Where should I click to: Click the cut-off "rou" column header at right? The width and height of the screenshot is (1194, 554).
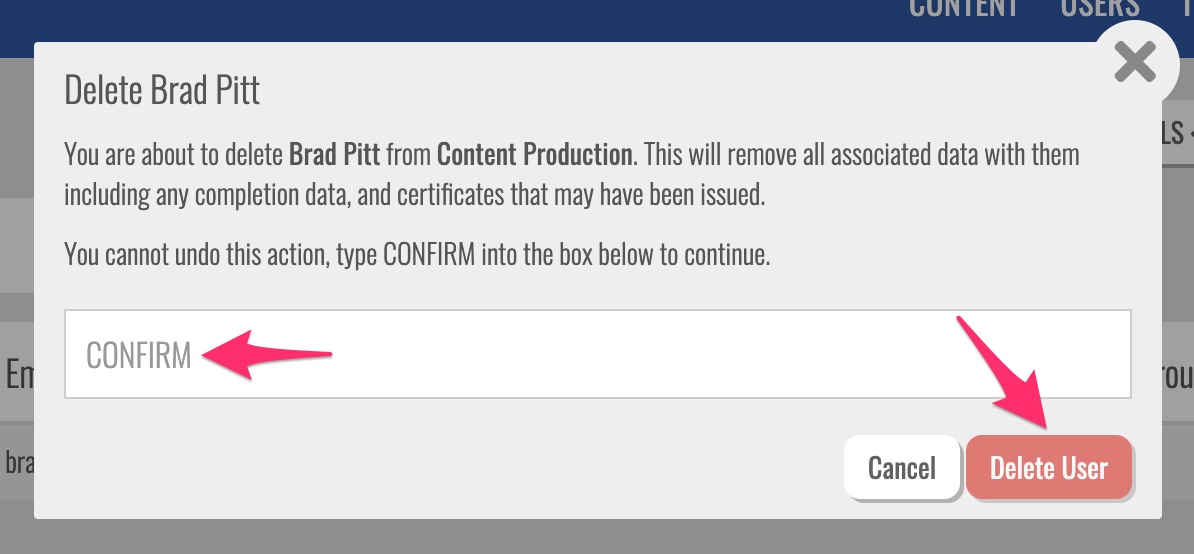(x=1177, y=374)
